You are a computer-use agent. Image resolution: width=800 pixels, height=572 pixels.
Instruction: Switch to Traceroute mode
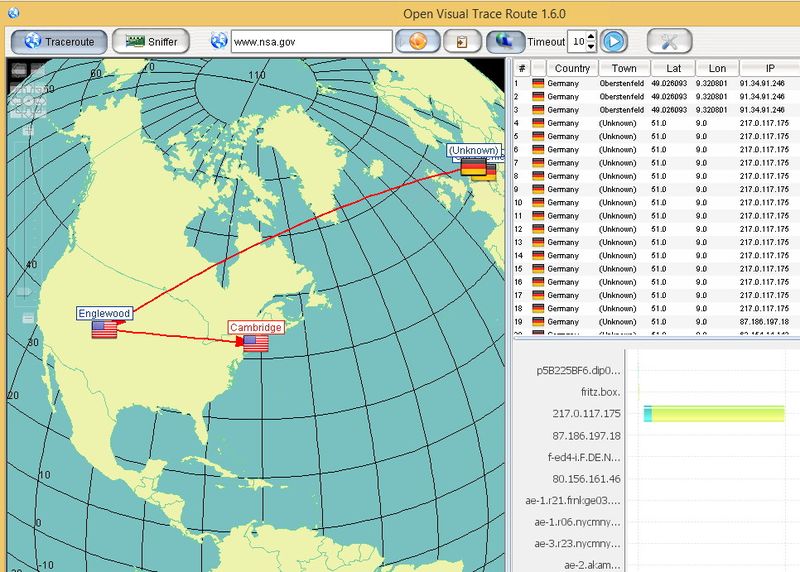coord(59,41)
